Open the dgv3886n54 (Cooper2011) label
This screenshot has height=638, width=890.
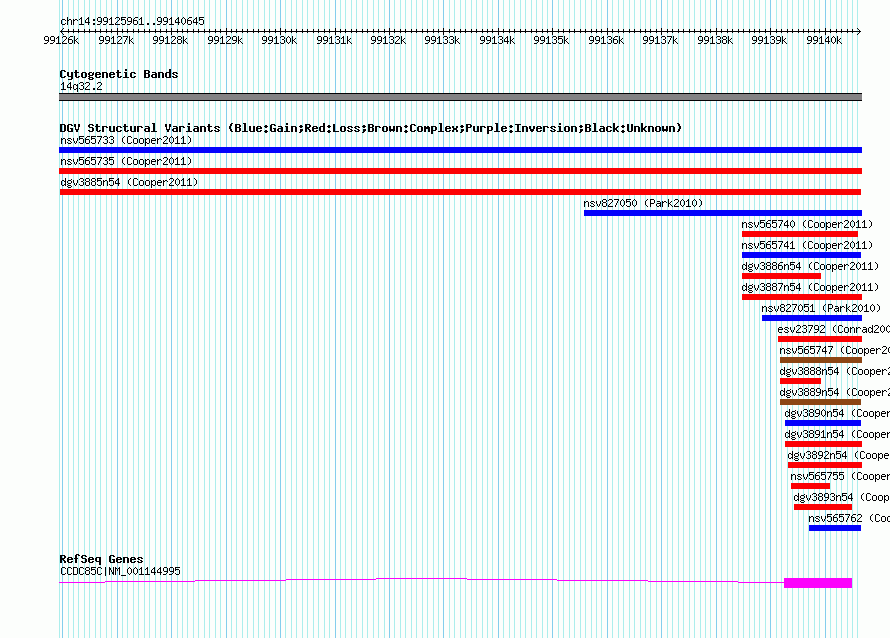tap(810, 266)
